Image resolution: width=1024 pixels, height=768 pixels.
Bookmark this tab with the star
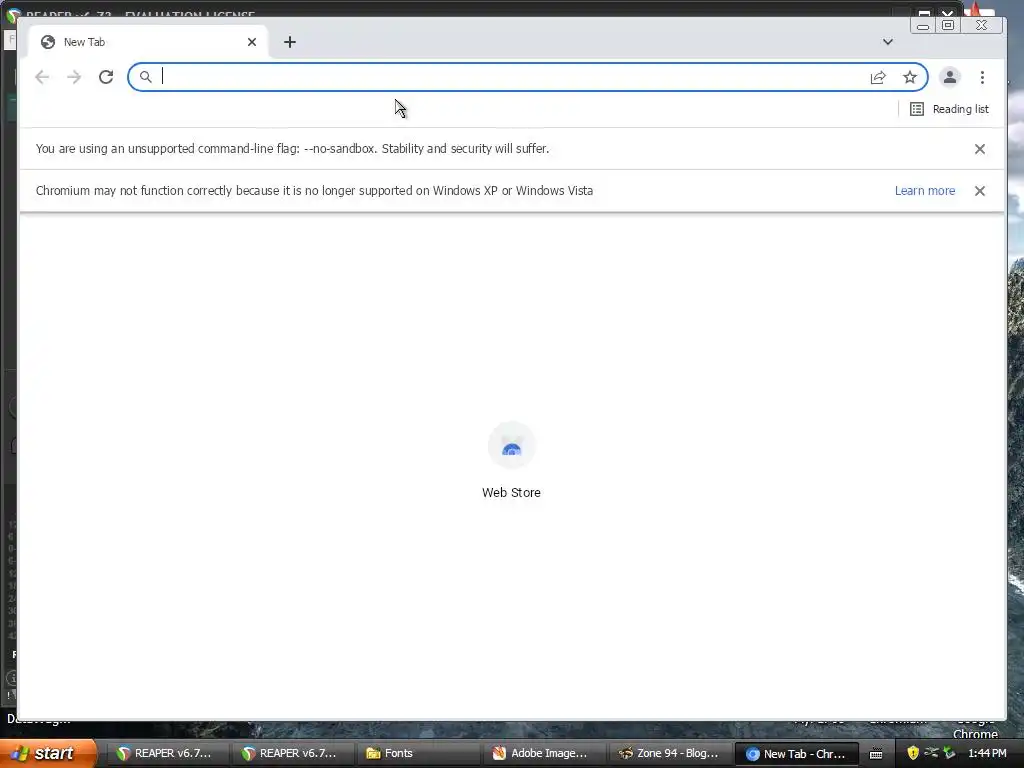point(910,77)
